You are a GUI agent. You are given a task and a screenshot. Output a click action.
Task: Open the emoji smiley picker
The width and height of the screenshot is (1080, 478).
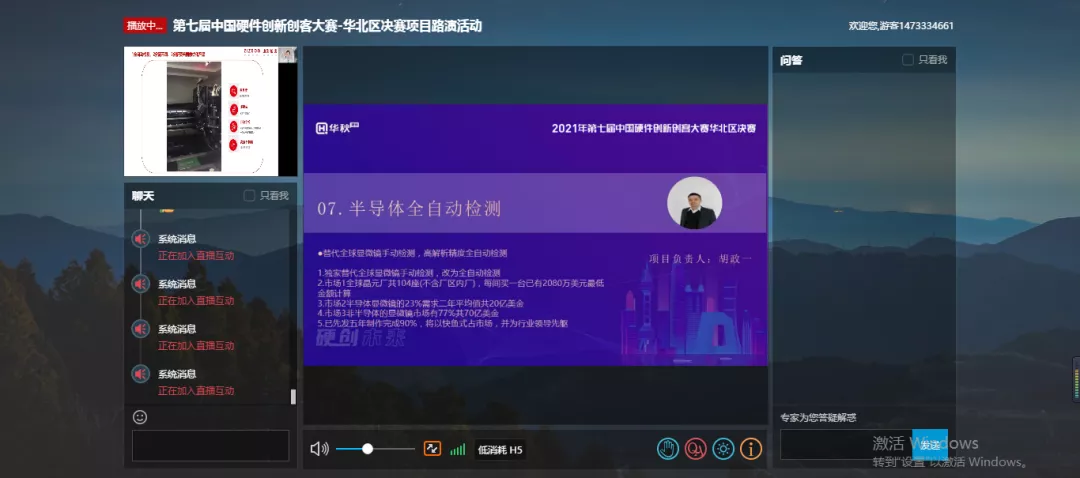(140, 417)
